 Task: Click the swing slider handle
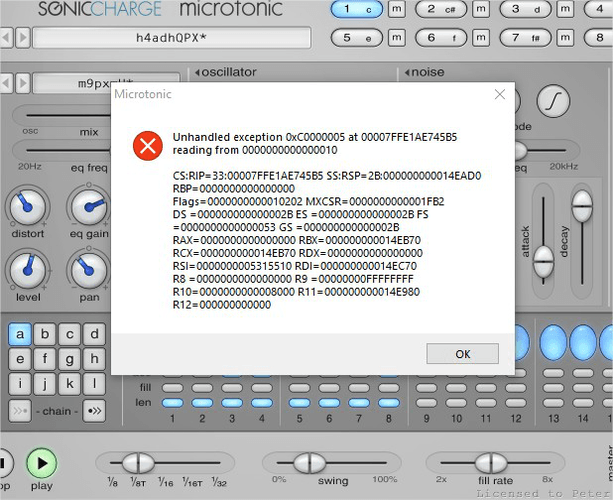[x=309, y=463]
